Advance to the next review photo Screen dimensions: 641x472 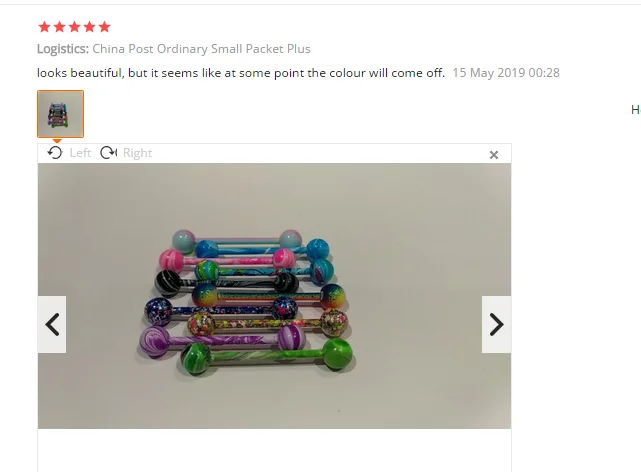click(x=496, y=324)
